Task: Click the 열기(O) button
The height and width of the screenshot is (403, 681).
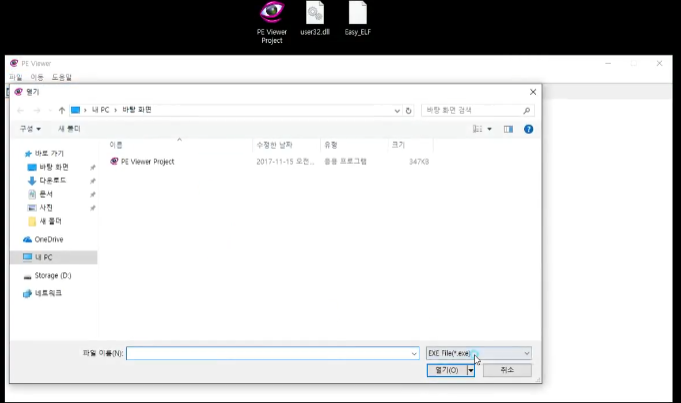Action: coord(444,370)
